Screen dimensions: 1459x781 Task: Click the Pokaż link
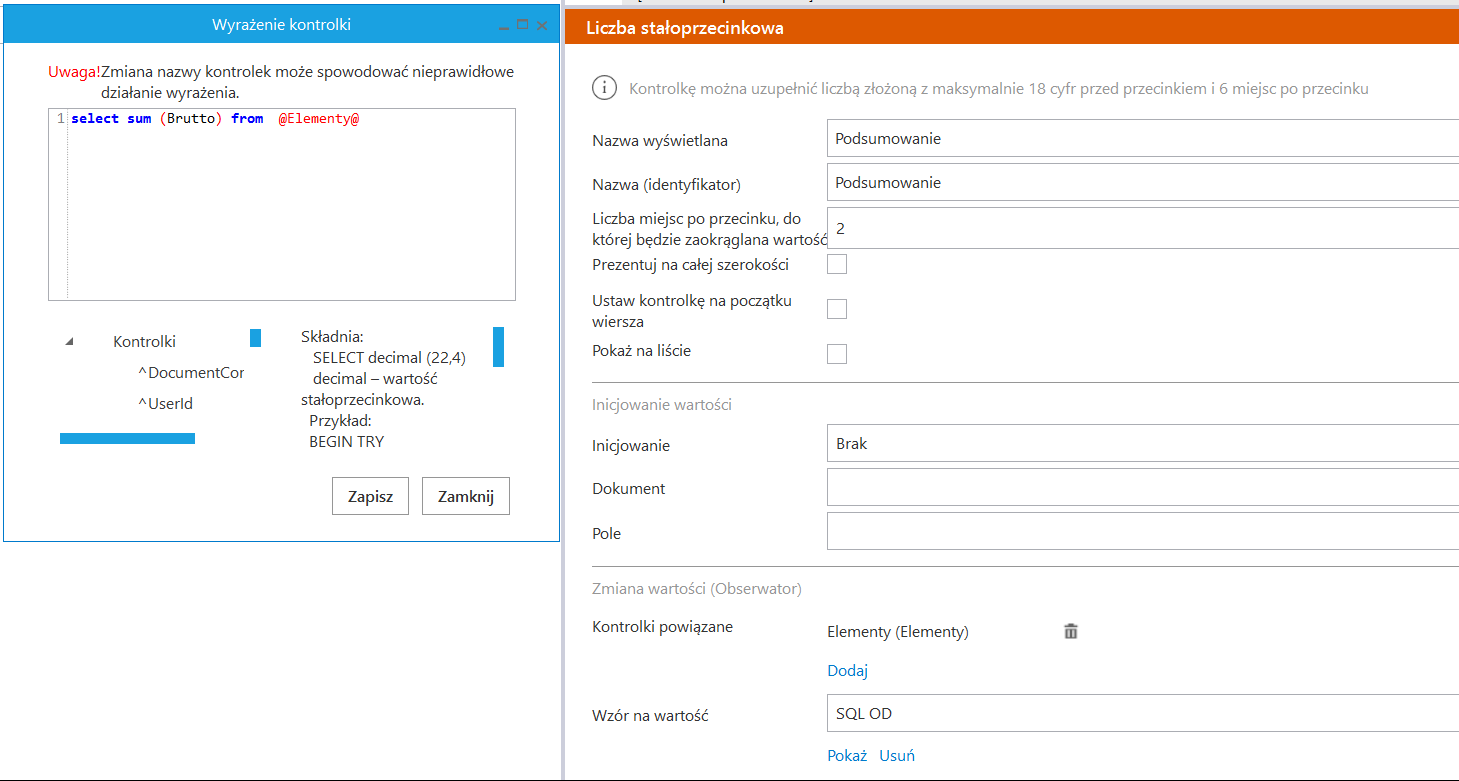click(x=846, y=756)
